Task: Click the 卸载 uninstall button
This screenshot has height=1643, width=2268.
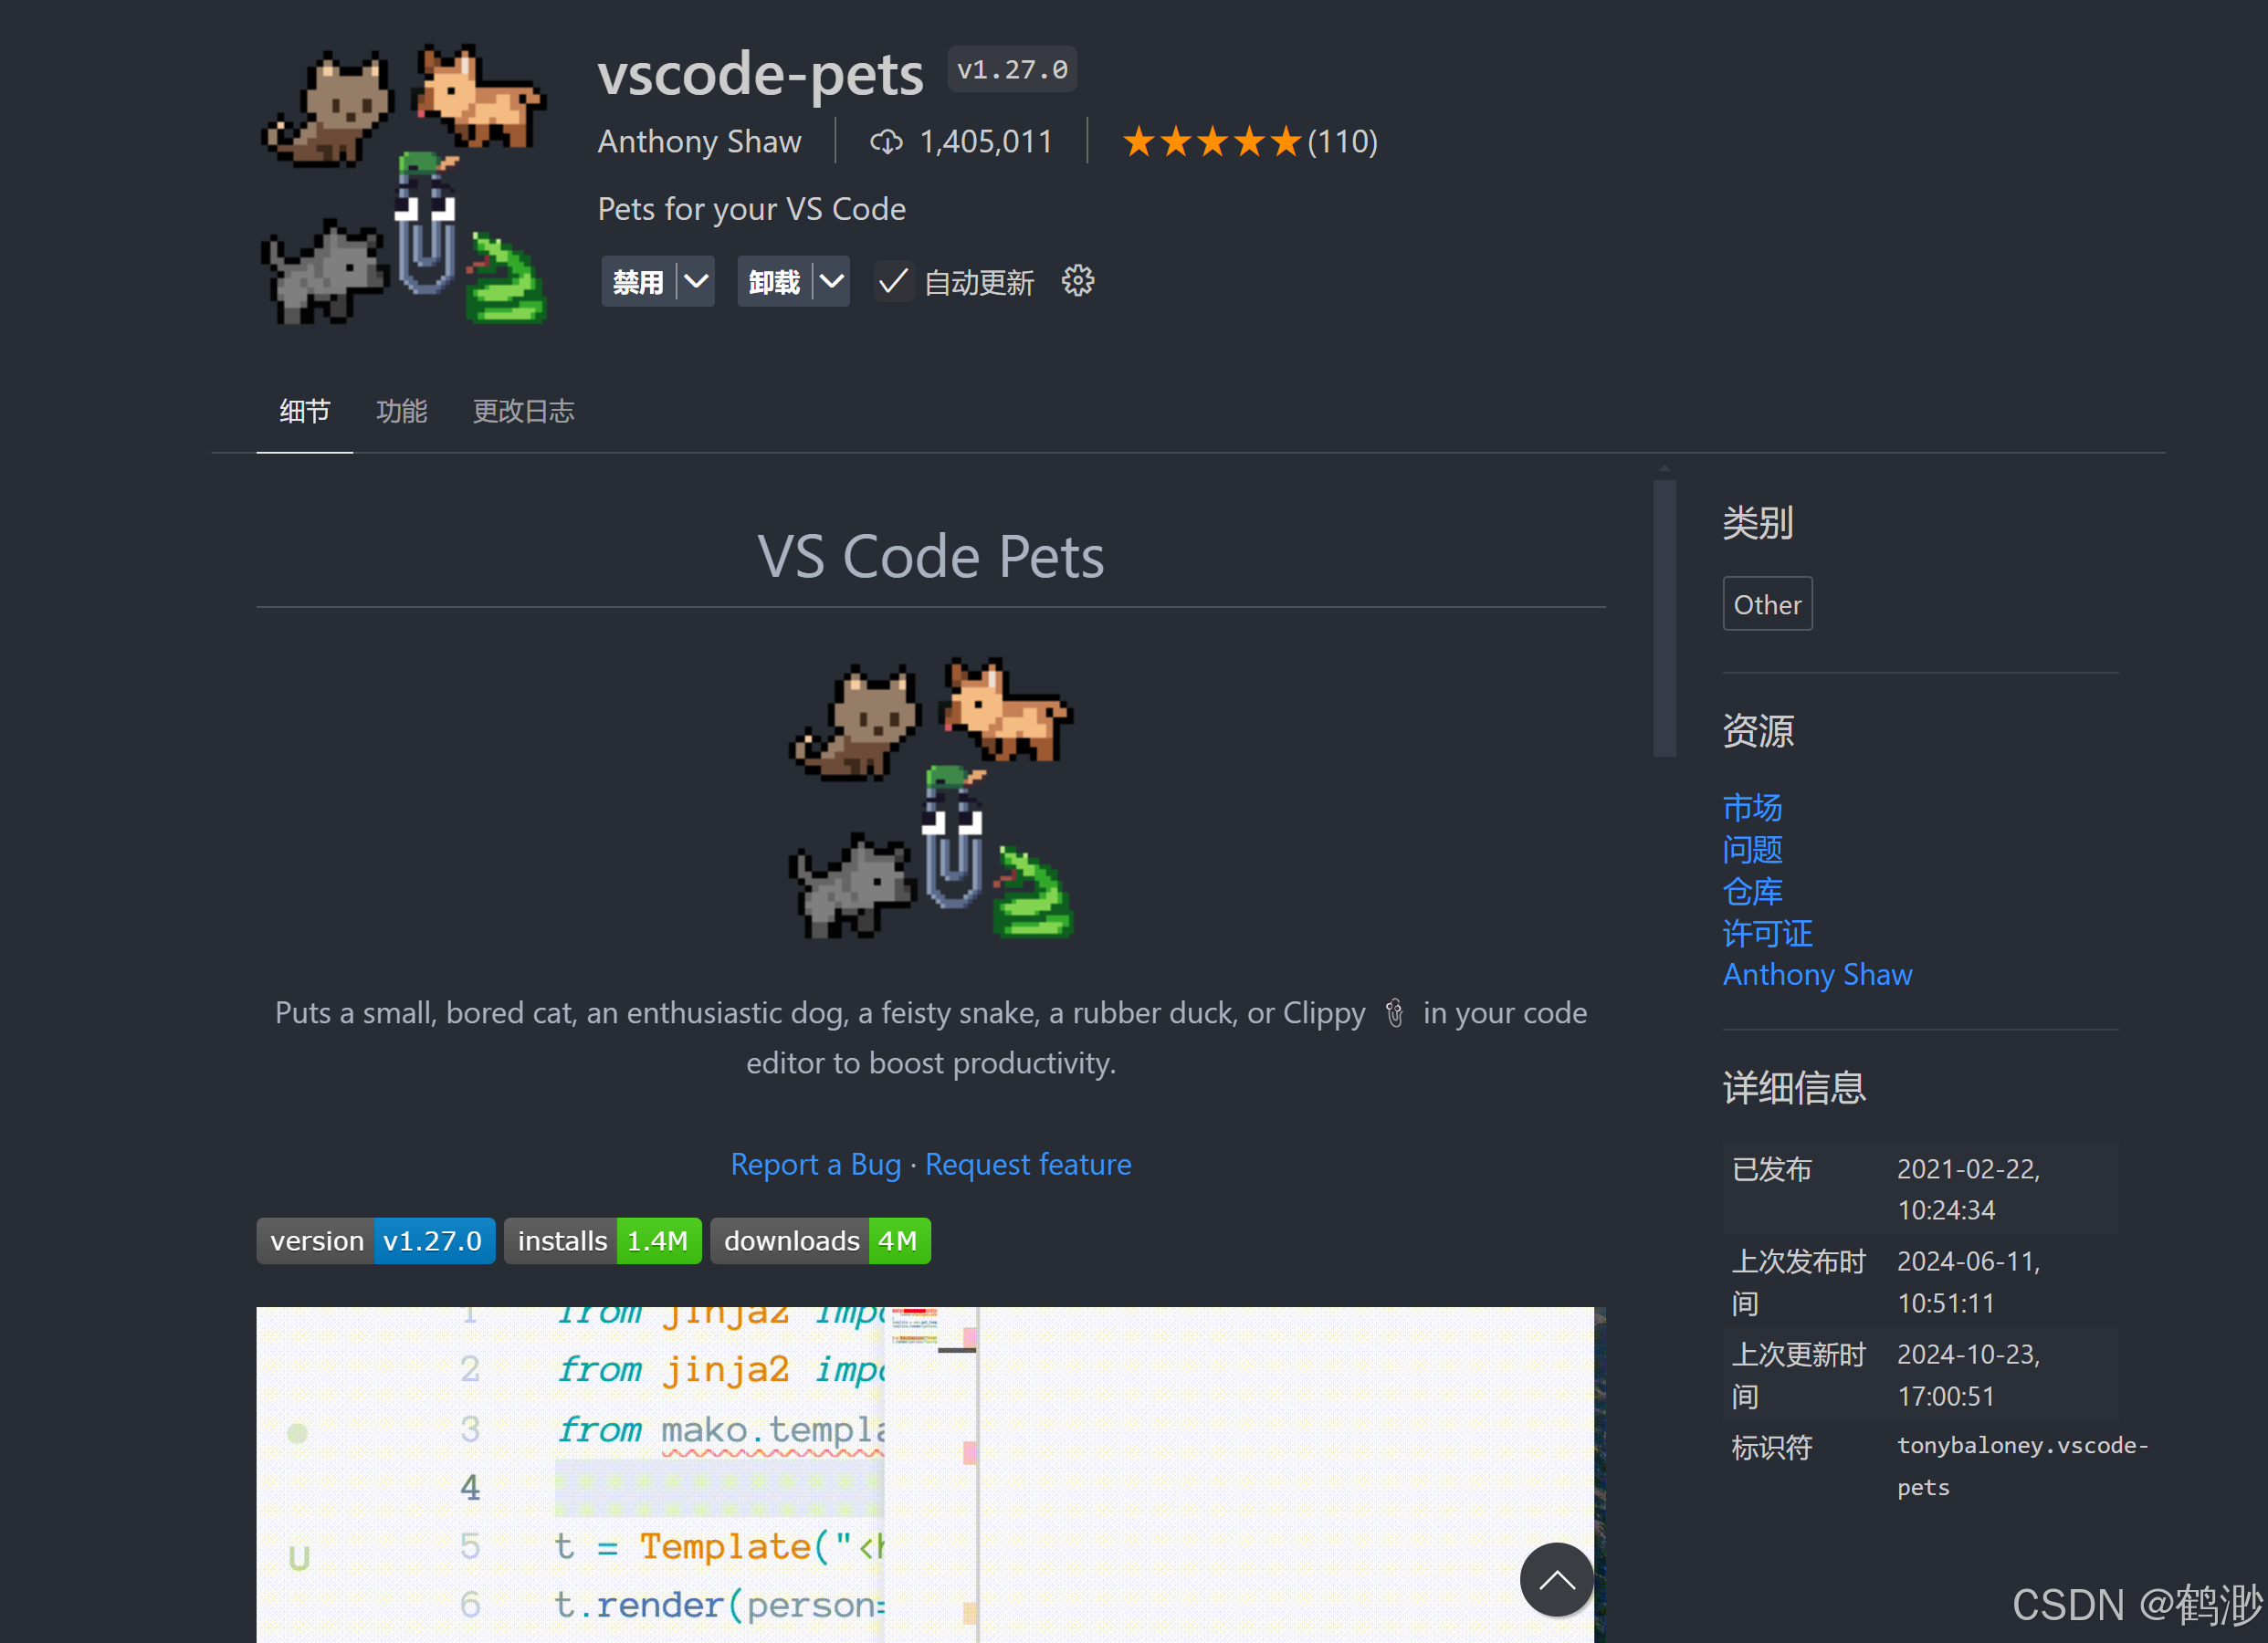Action: coord(775,282)
